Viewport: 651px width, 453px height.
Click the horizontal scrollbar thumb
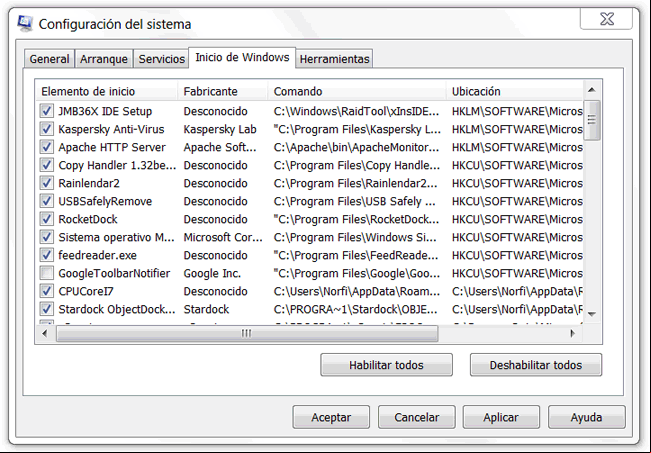pyautogui.click(x=247, y=333)
